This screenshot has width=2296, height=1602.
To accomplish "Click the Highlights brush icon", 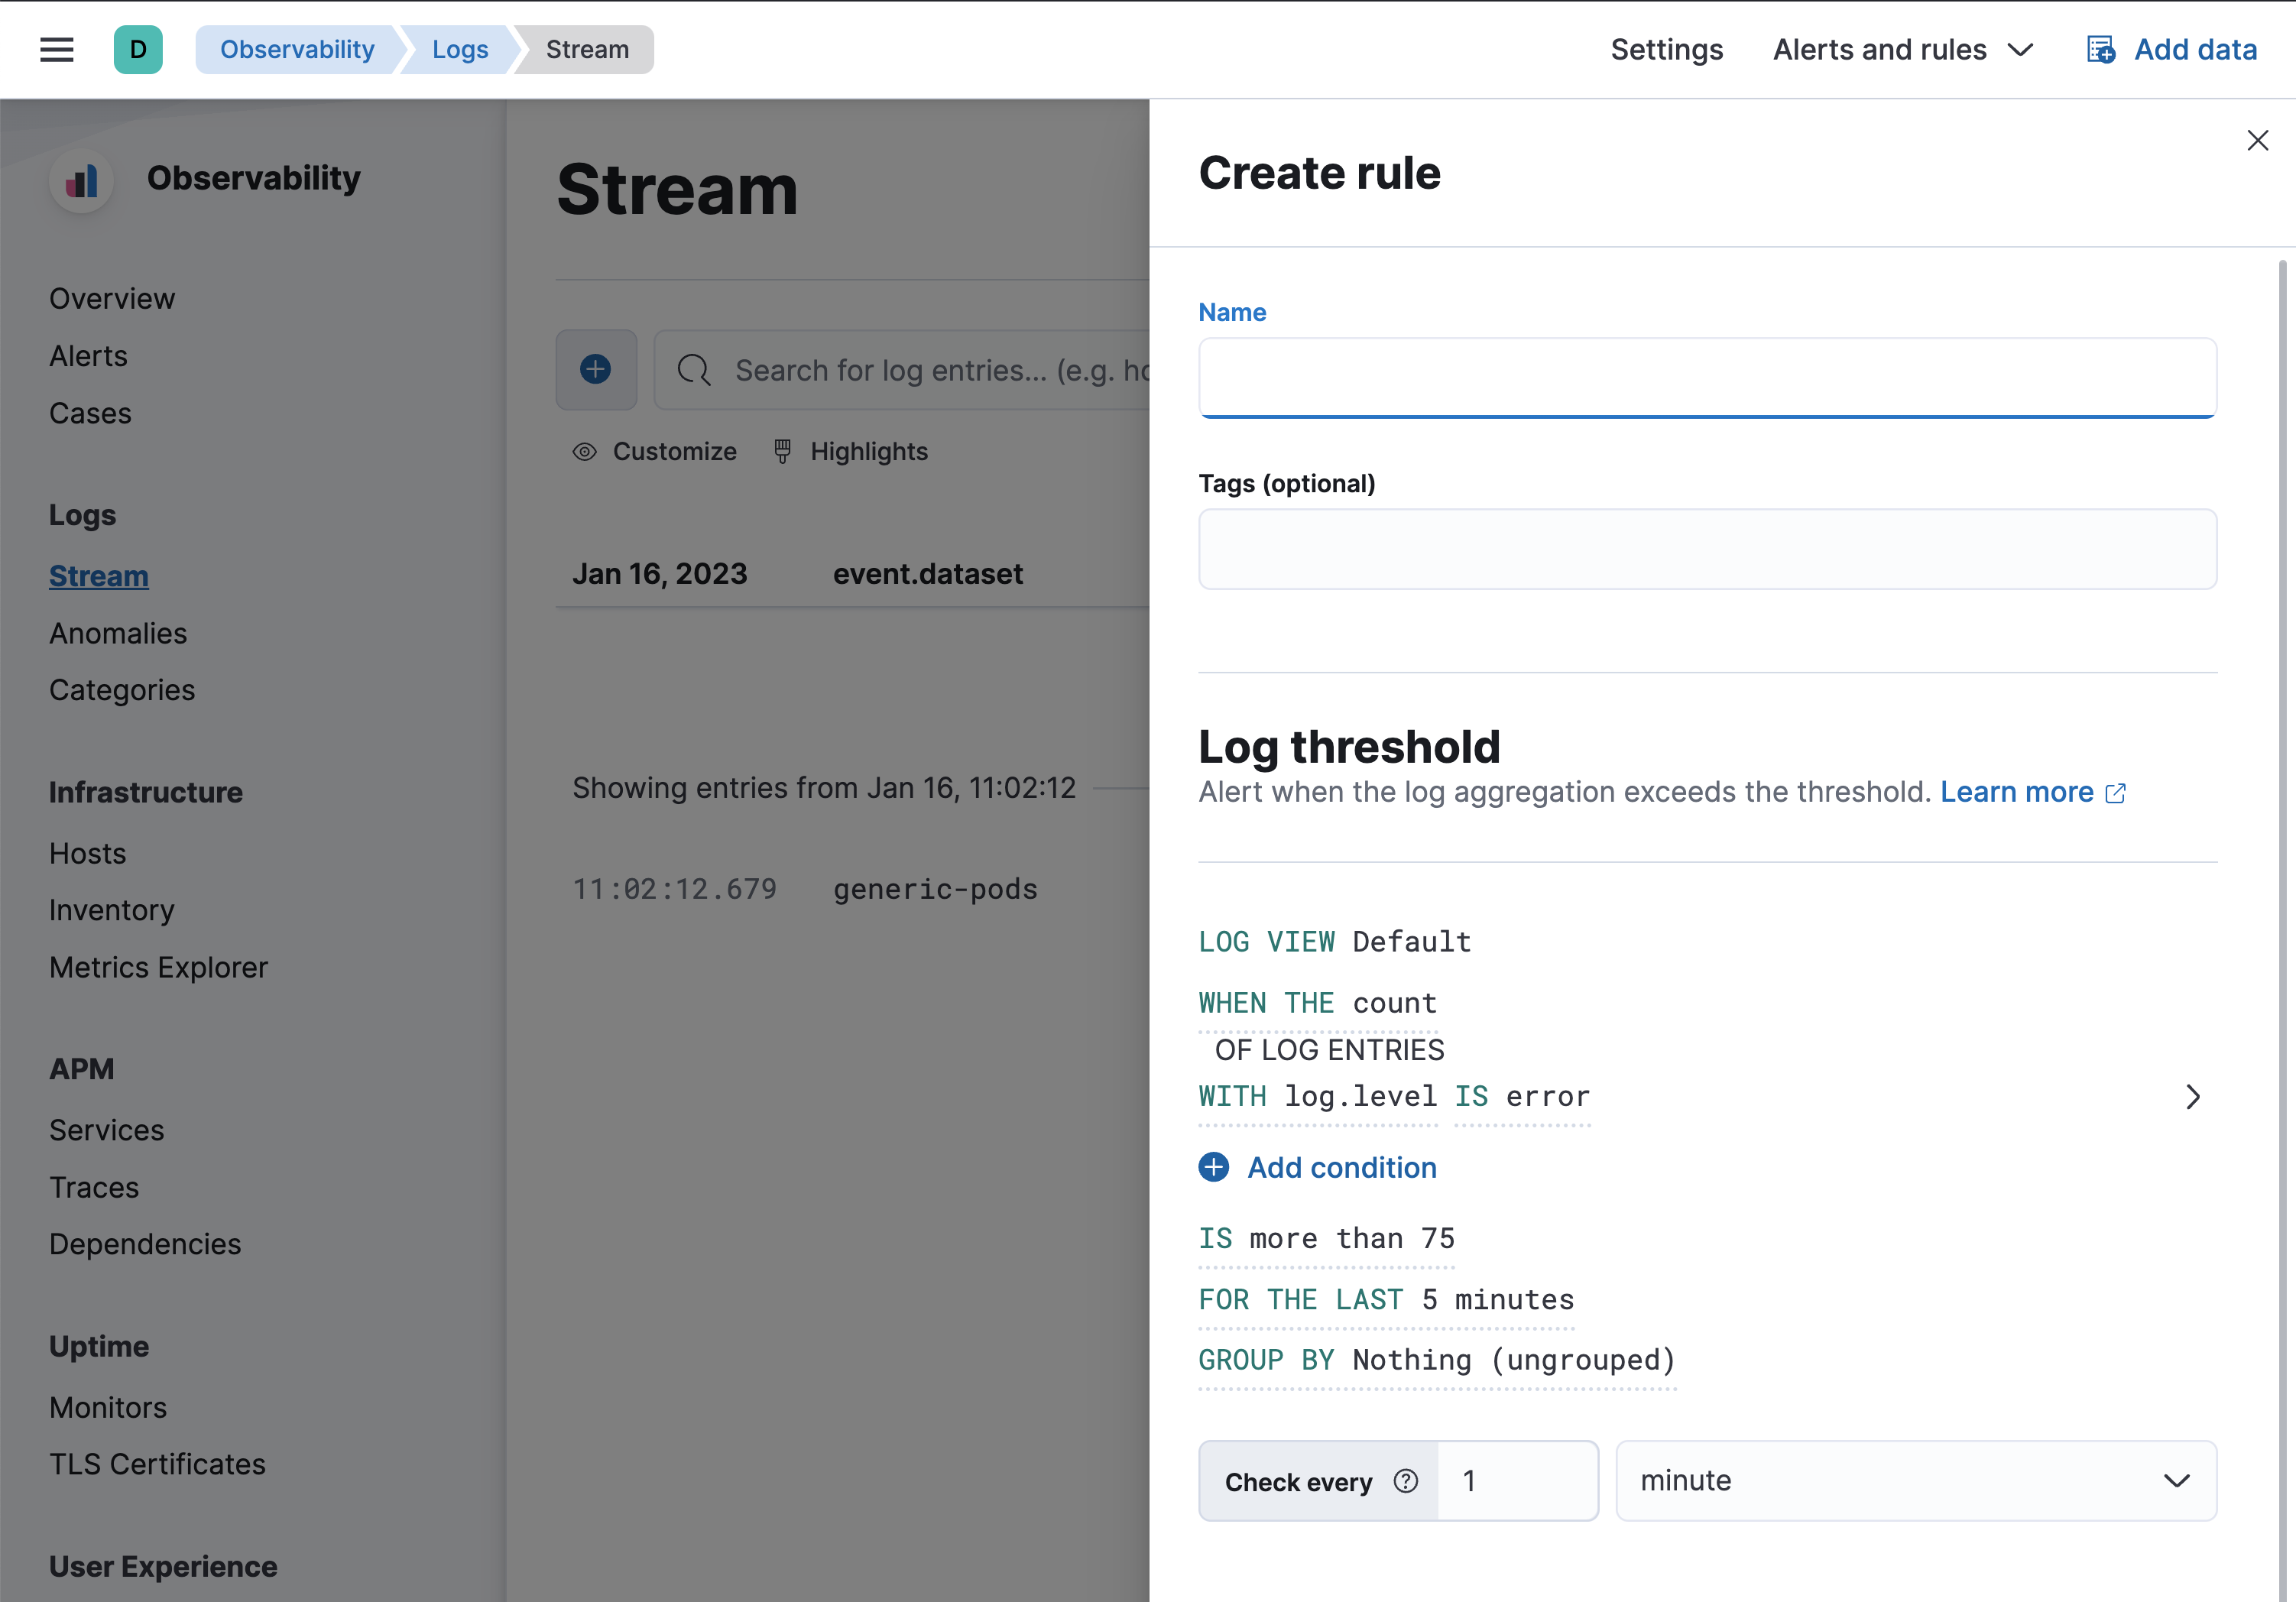I will [x=783, y=451].
